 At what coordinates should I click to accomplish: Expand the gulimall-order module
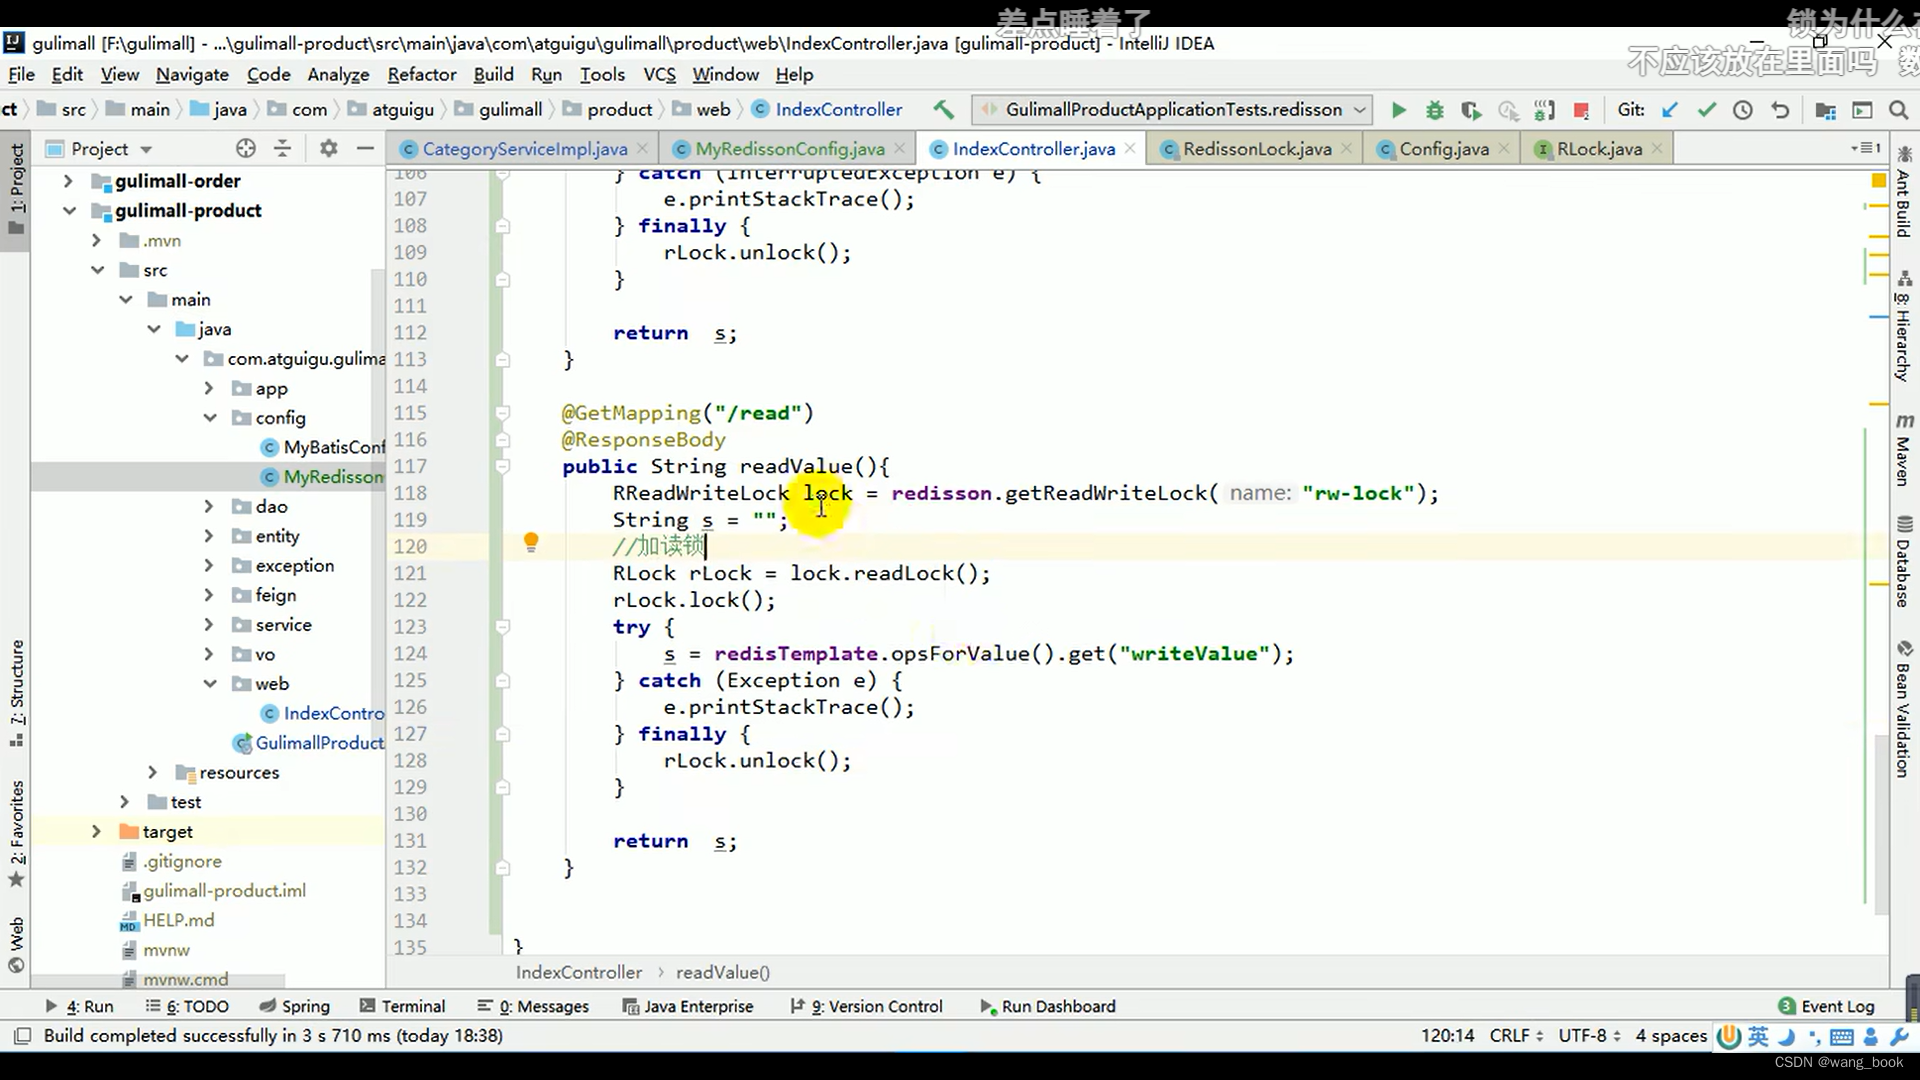click(68, 181)
